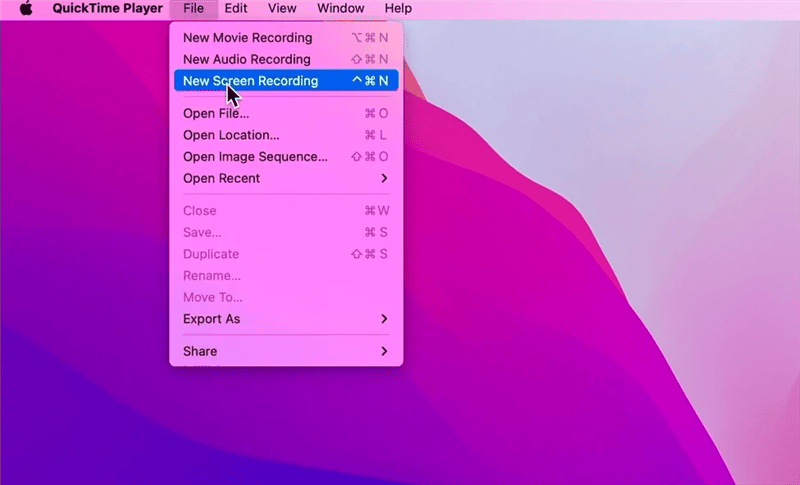The image size is (800, 485).
Task: Open the View menu
Action: point(282,8)
